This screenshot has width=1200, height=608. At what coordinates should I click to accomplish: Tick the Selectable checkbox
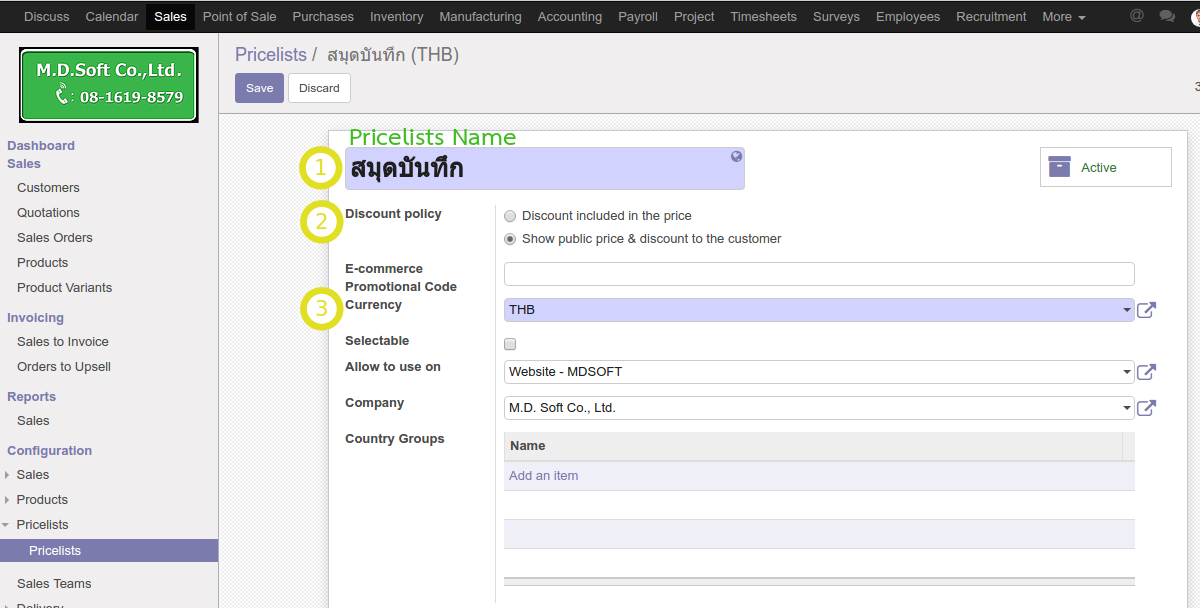pyautogui.click(x=511, y=344)
